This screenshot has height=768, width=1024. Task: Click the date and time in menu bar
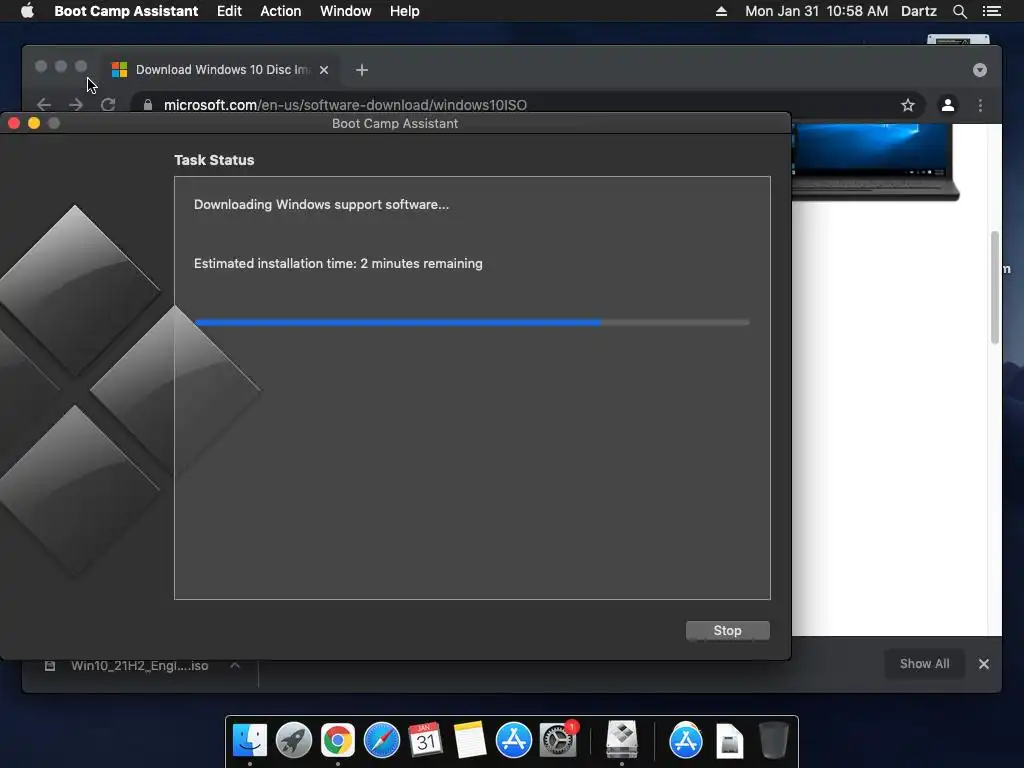coord(816,11)
